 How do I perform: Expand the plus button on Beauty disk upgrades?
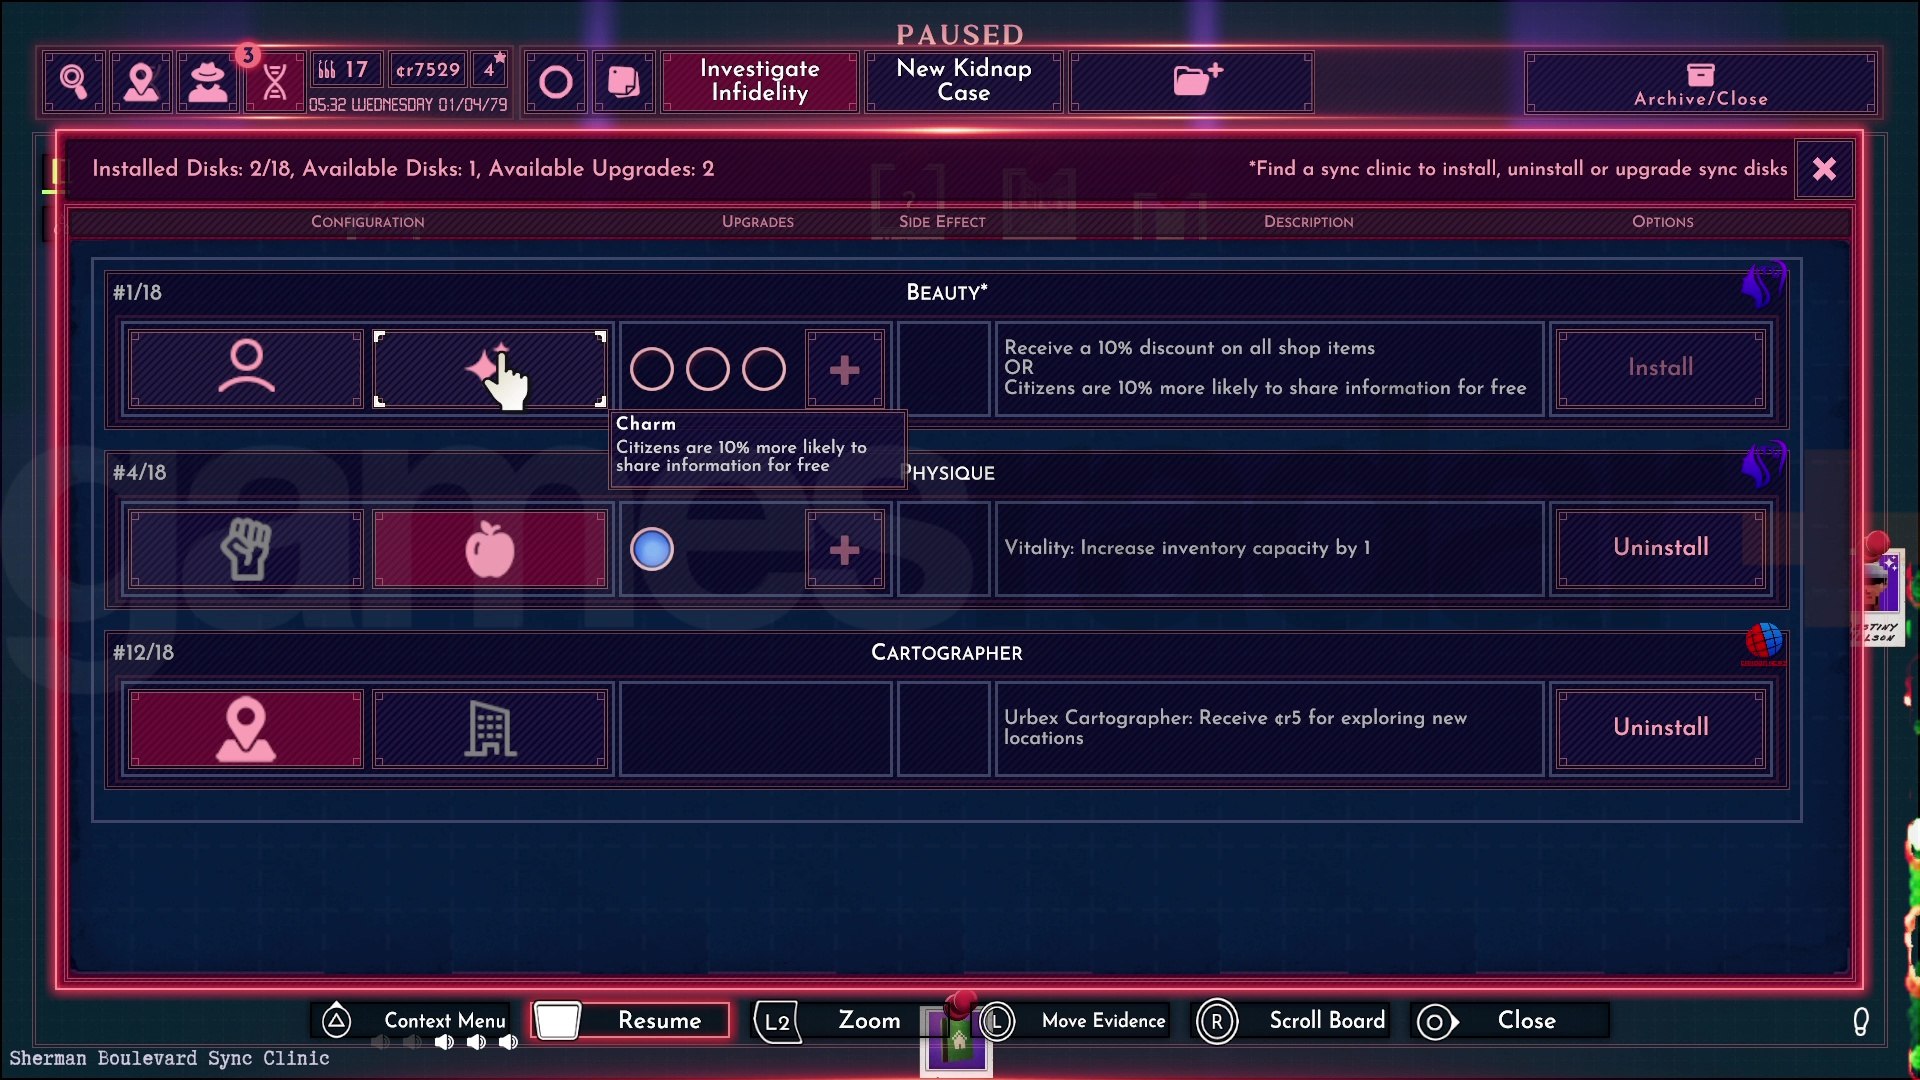(x=844, y=368)
